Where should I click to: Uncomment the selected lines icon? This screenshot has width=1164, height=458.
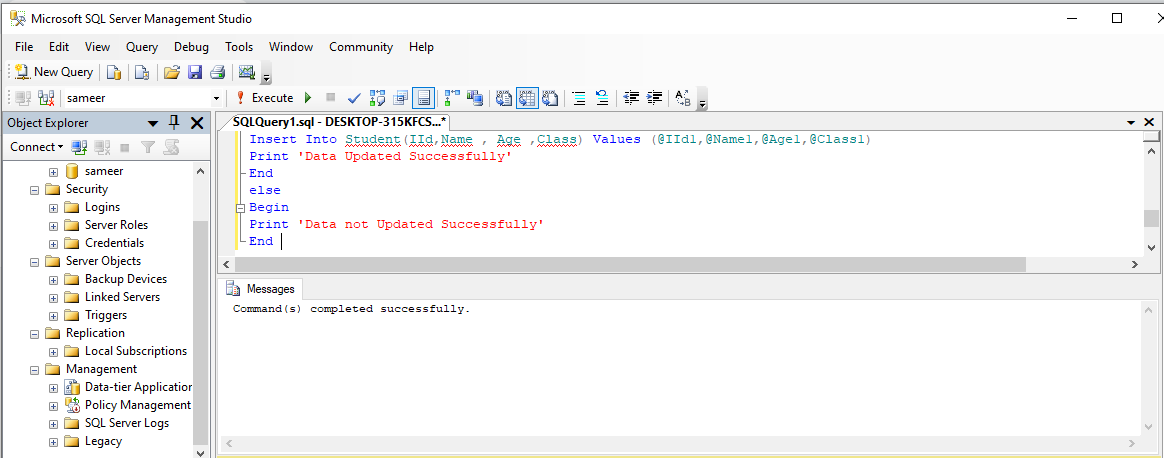602,98
